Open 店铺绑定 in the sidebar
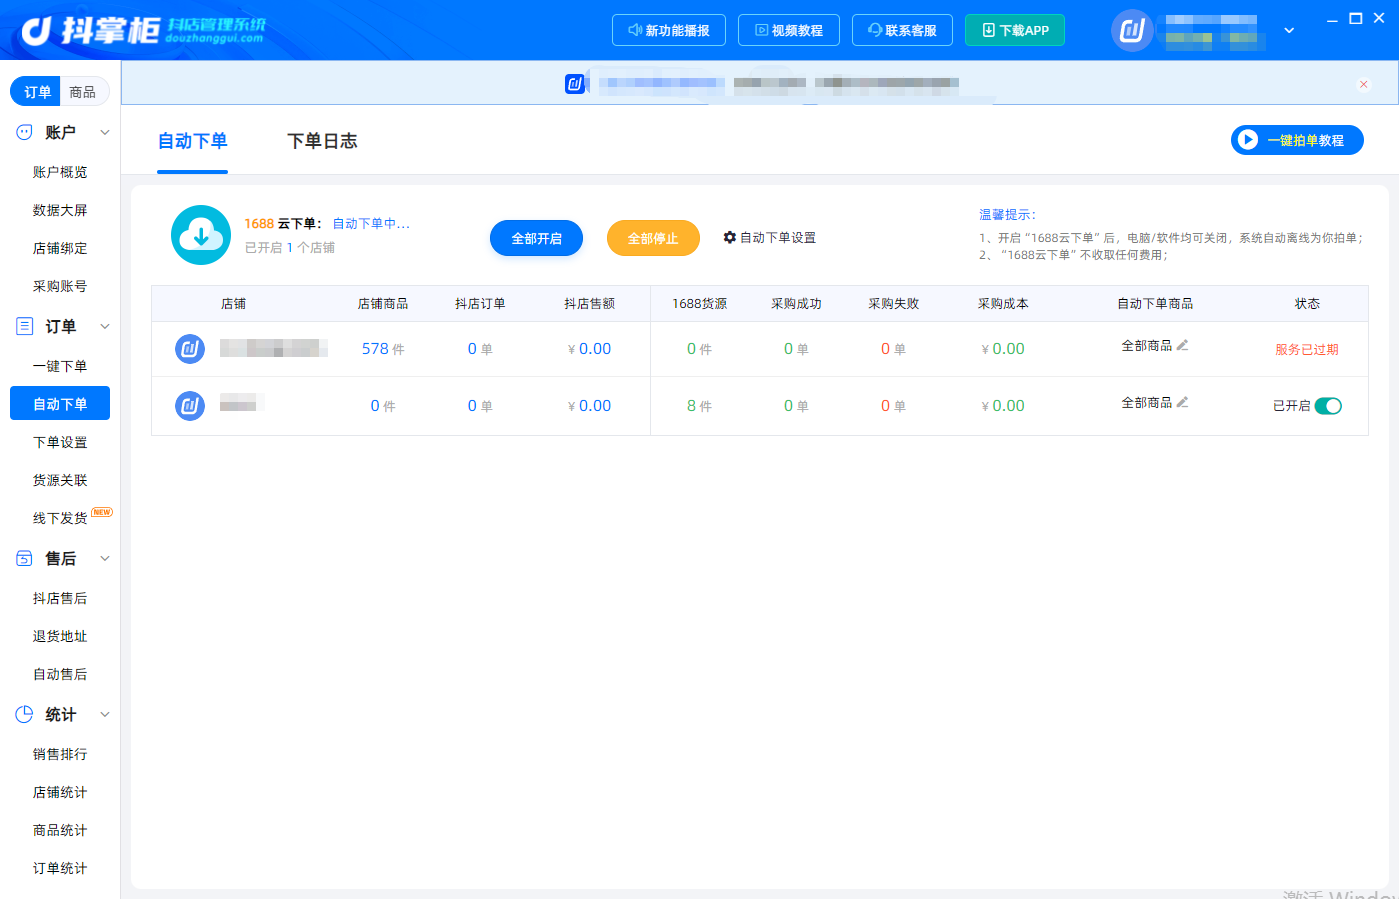 pyautogui.click(x=60, y=248)
